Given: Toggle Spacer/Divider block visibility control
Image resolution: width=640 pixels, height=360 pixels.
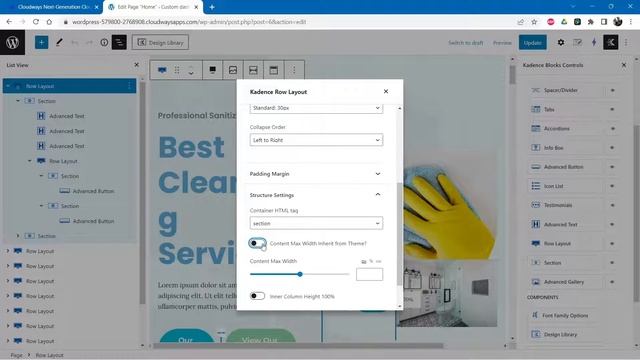Looking at the screenshot, I should 612,90.
